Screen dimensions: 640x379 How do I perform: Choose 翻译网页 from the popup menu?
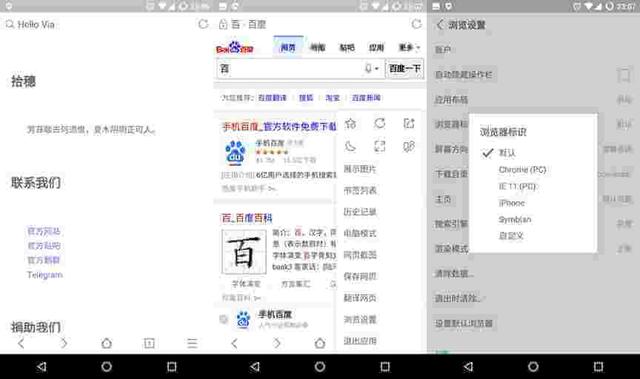pos(360,298)
